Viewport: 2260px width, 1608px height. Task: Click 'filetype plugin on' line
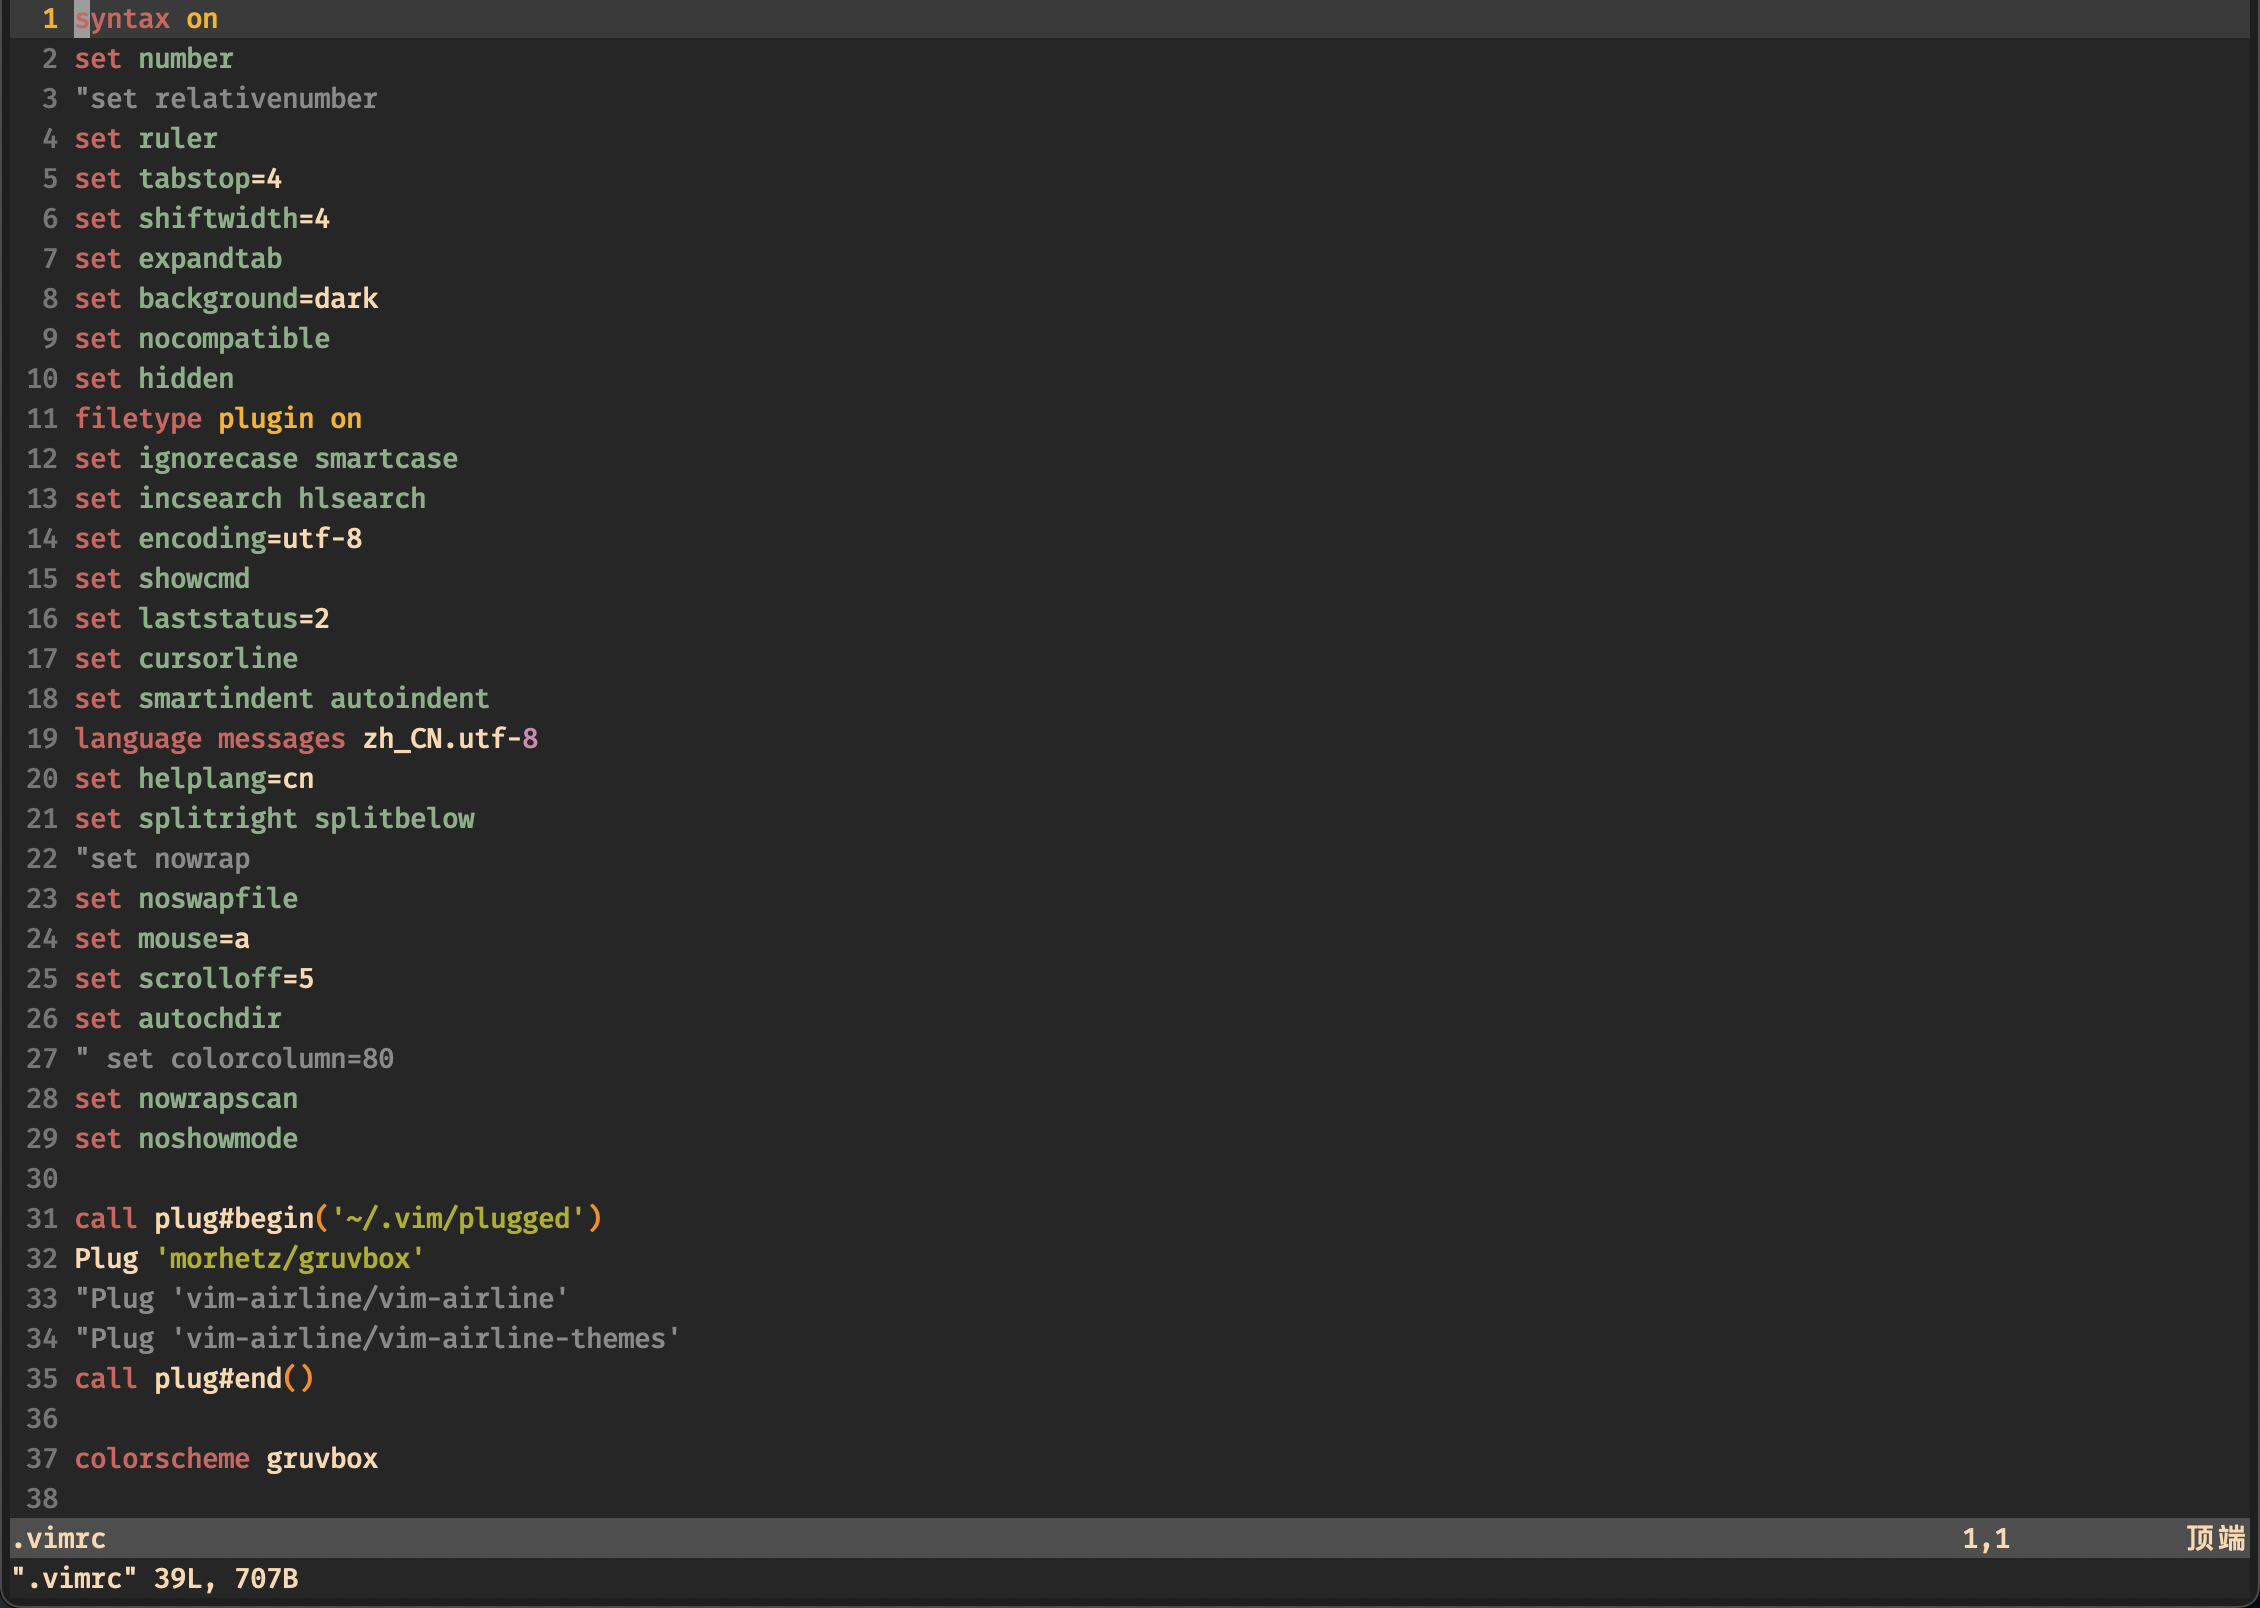(x=218, y=419)
